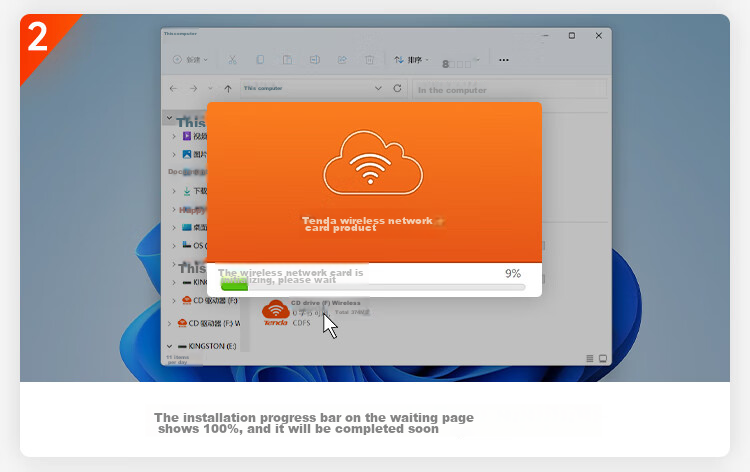Viewport: 750px width, 472px height.
Task: Click the cloud Wi-Fi logo in installer
Action: [x=373, y=163]
